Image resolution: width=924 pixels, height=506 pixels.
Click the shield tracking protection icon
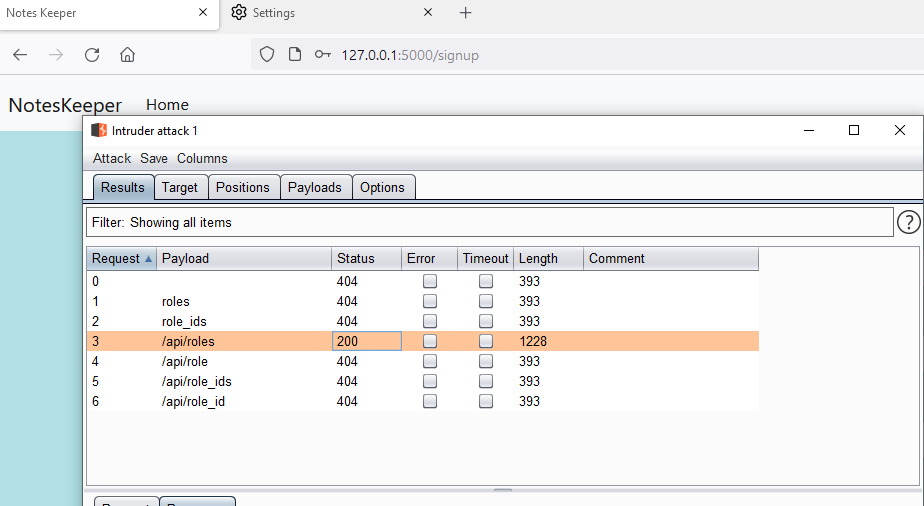[x=267, y=55]
